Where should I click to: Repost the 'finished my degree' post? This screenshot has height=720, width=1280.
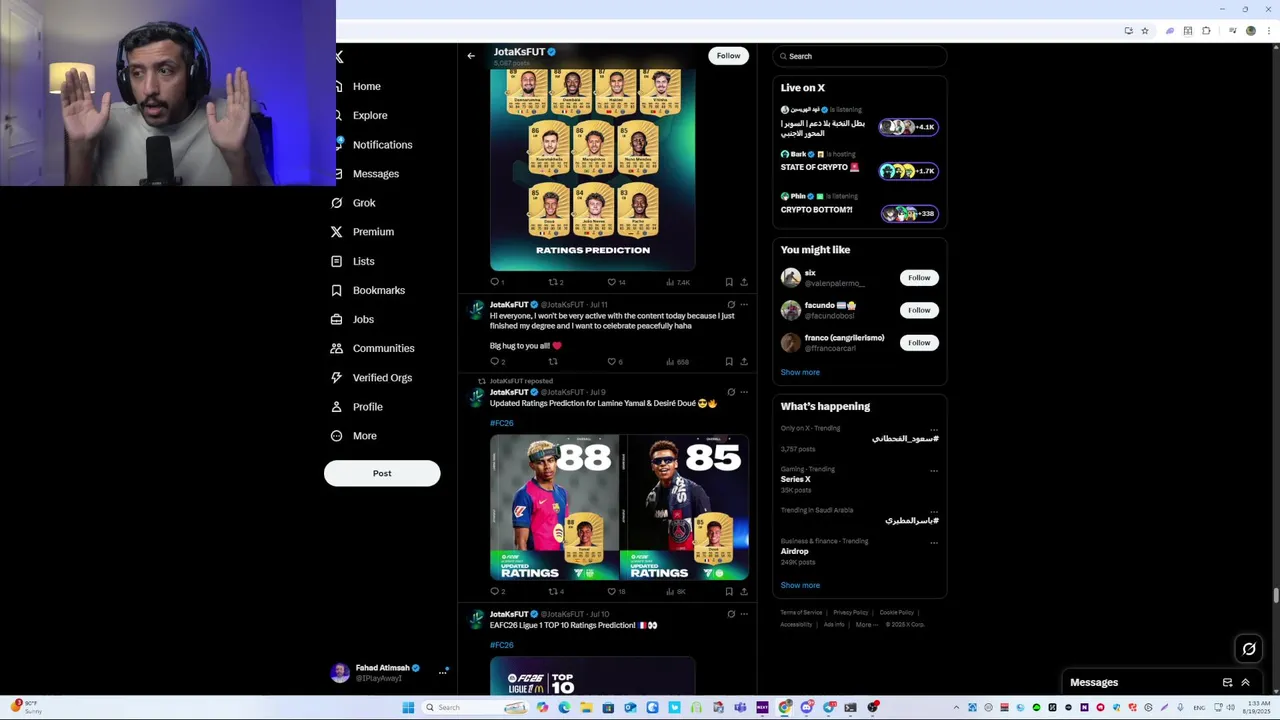pos(552,362)
